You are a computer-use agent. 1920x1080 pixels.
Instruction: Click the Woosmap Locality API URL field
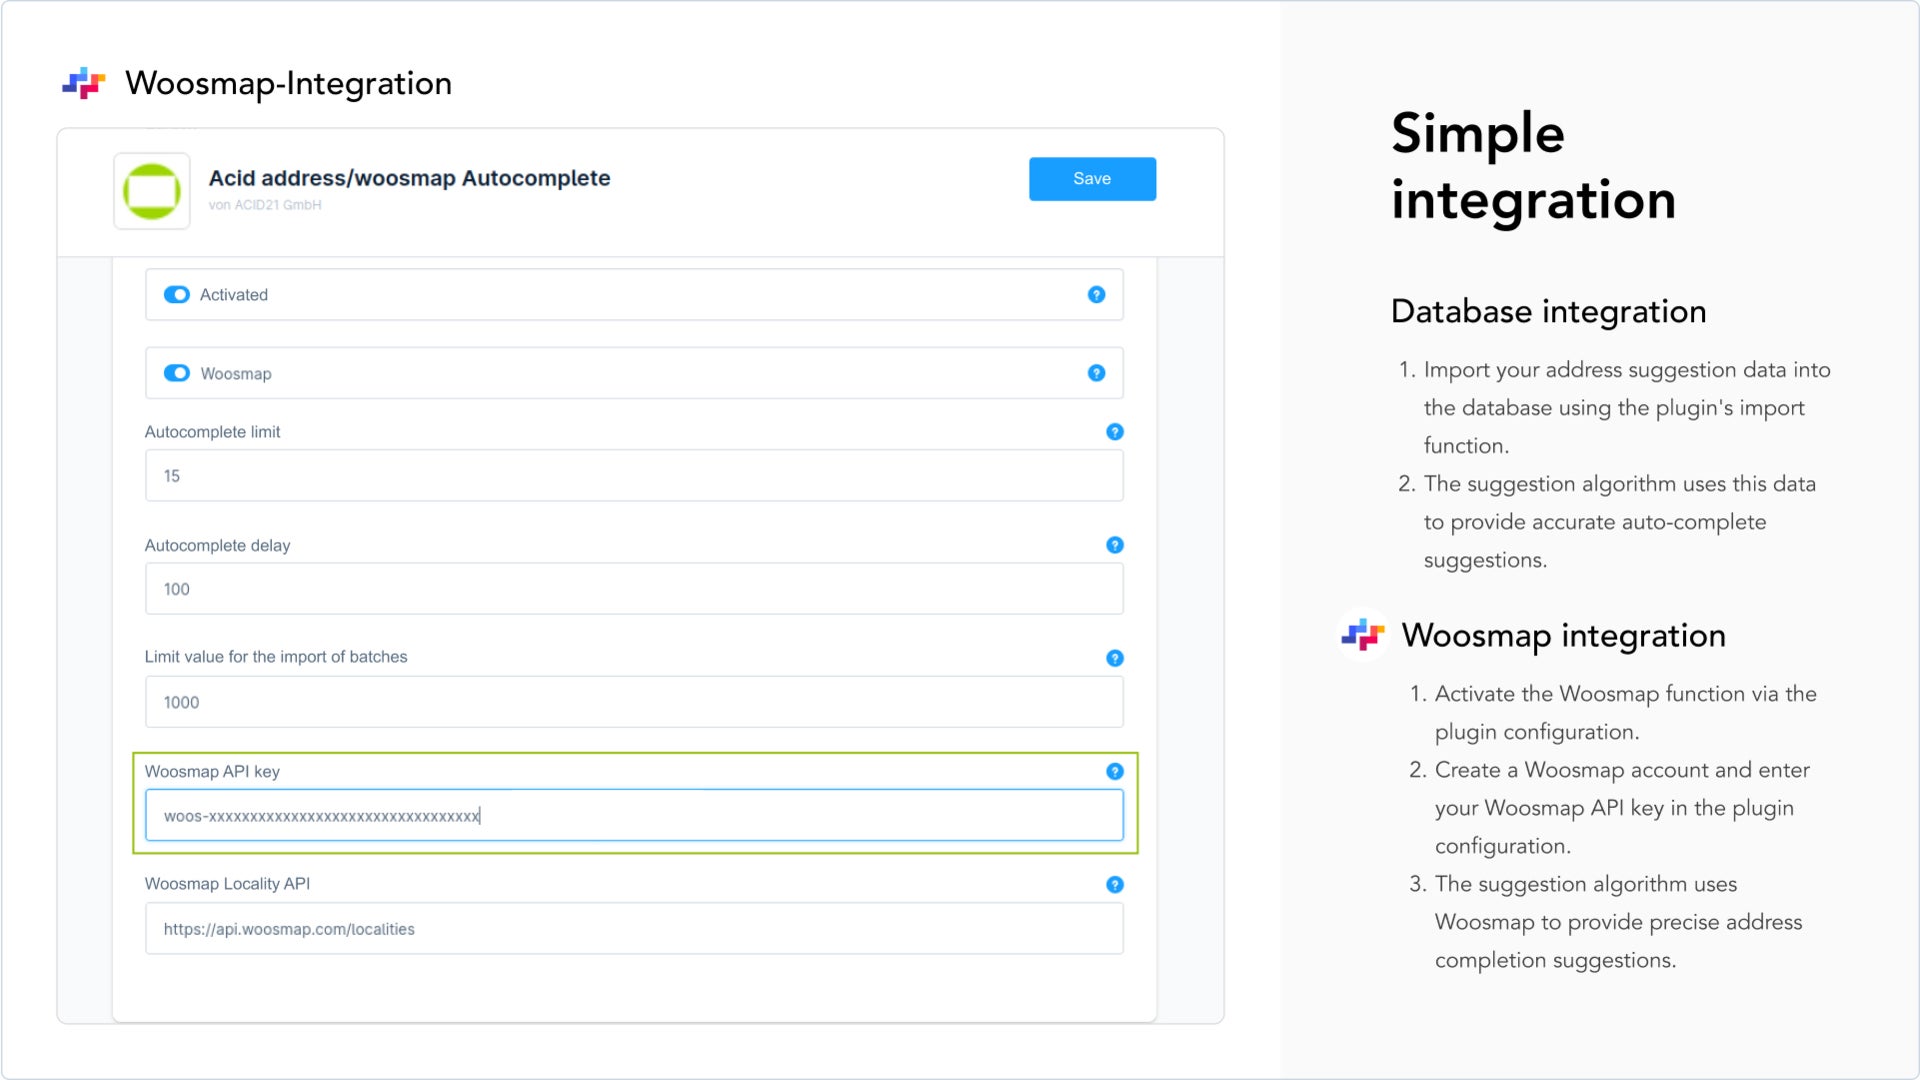click(634, 929)
